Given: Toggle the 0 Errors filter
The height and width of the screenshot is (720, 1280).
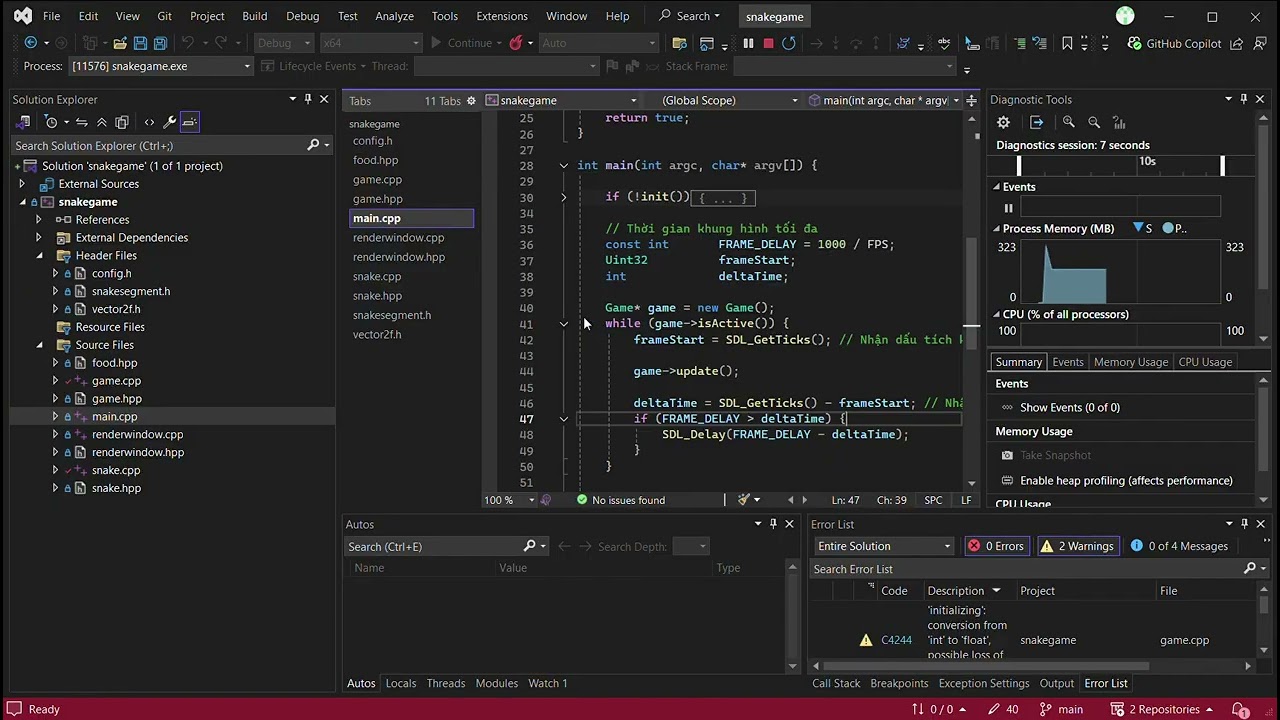Looking at the screenshot, I should coord(996,546).
